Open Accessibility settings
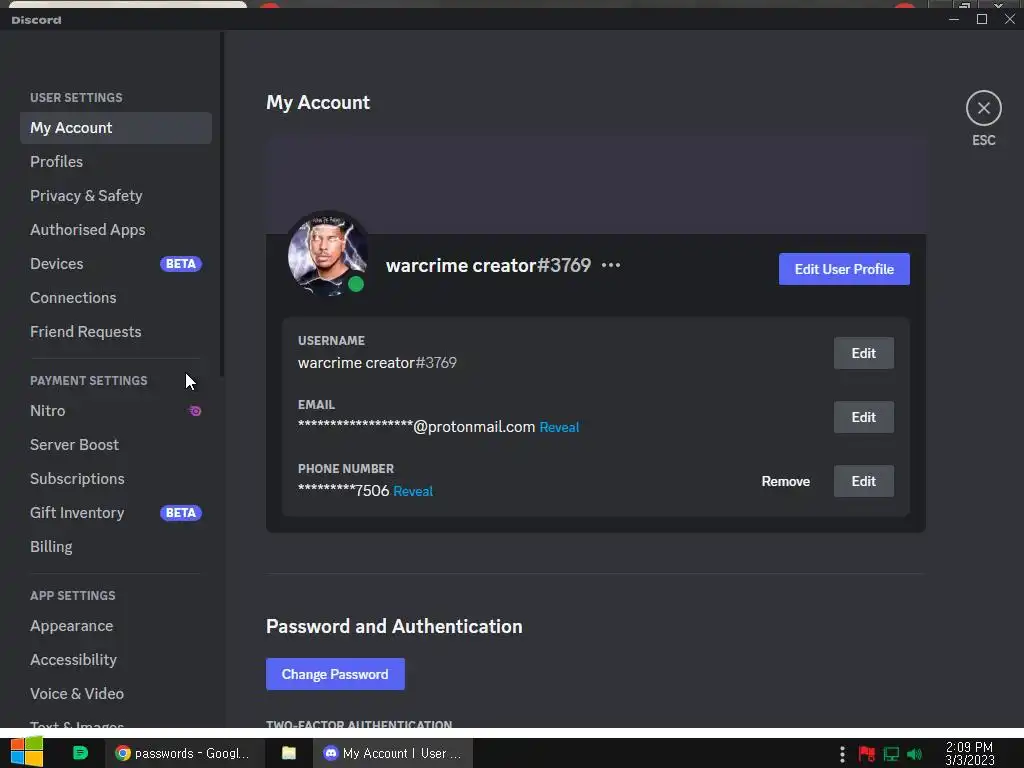The width and height of the screenshot is (1024, 768). coord(116,660)
